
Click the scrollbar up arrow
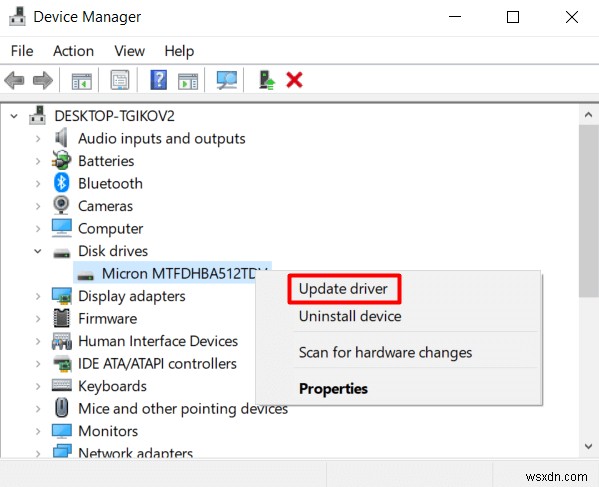tap(588, 115)
